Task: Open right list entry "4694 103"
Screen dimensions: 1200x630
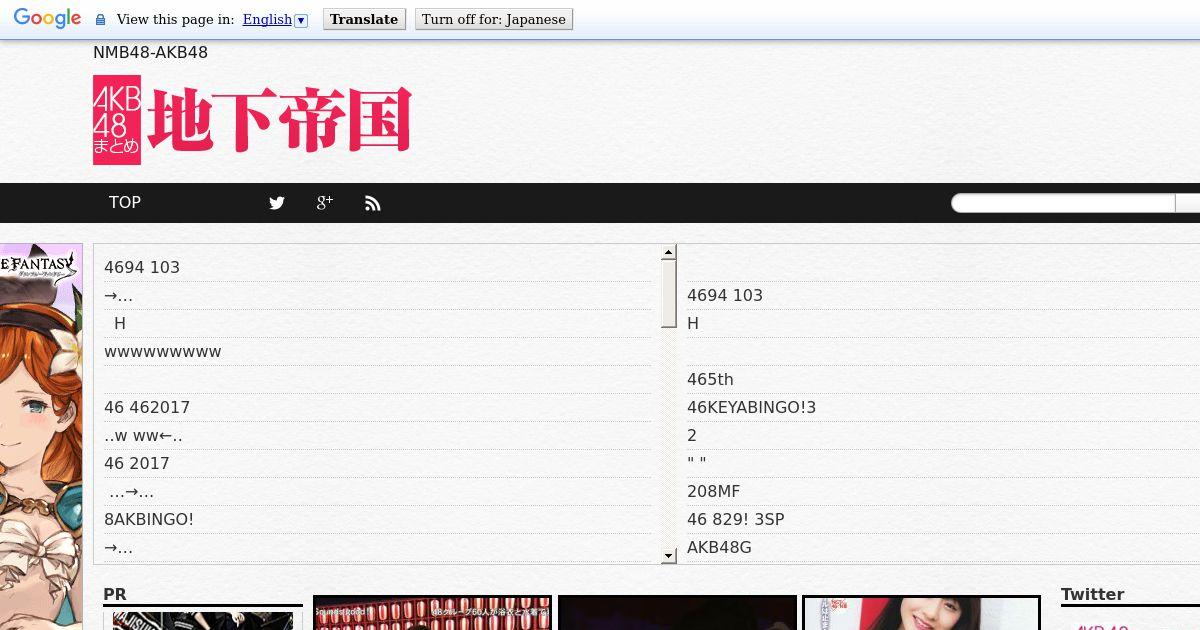Action: tap(725, 295)
